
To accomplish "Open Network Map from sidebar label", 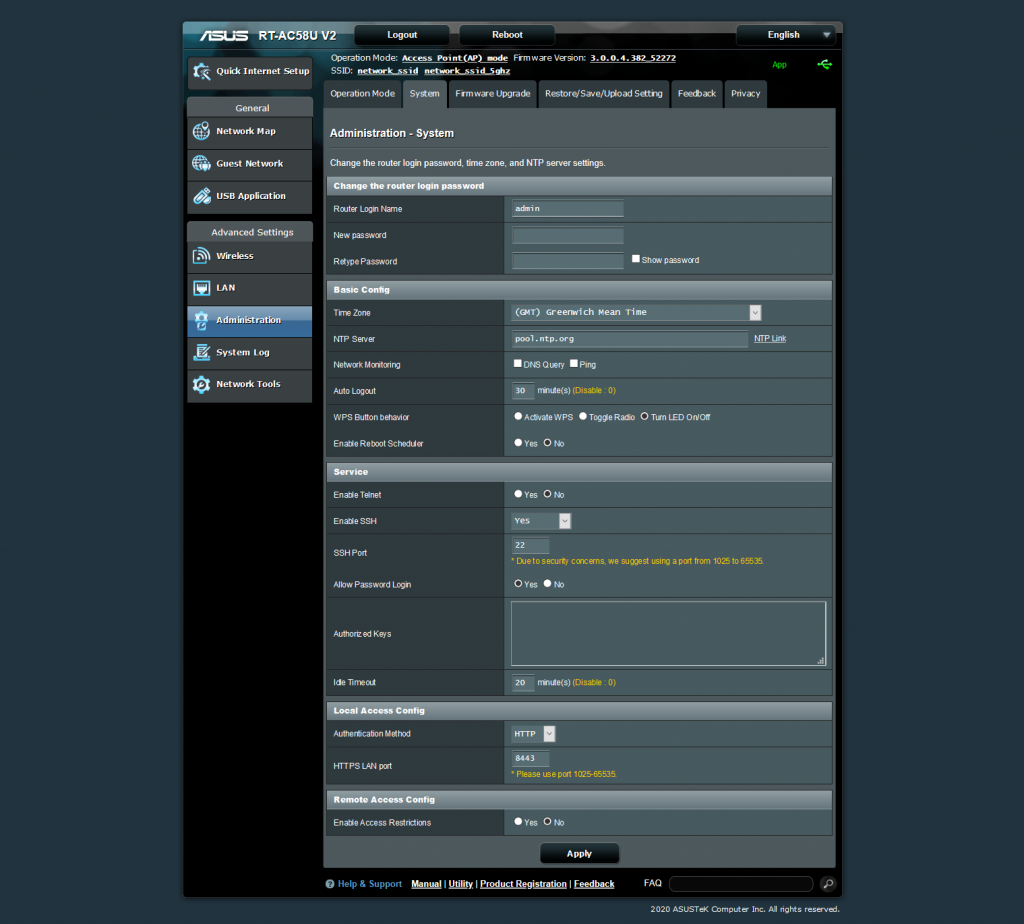I will (246, 131).
